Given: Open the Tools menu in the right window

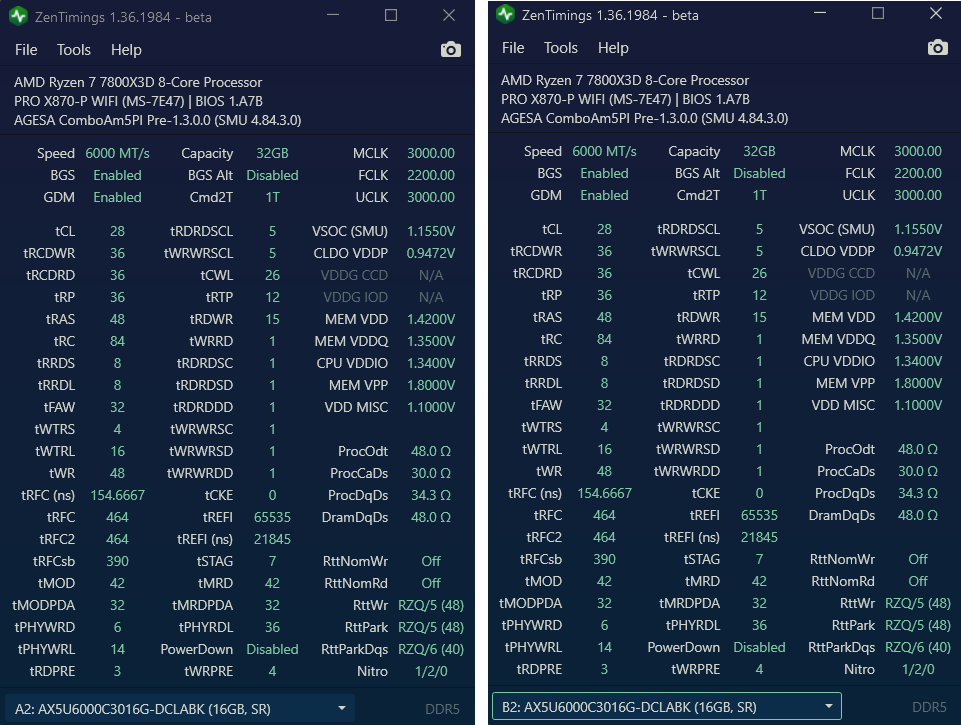Looking at the screenshot, I should [560, 47].
